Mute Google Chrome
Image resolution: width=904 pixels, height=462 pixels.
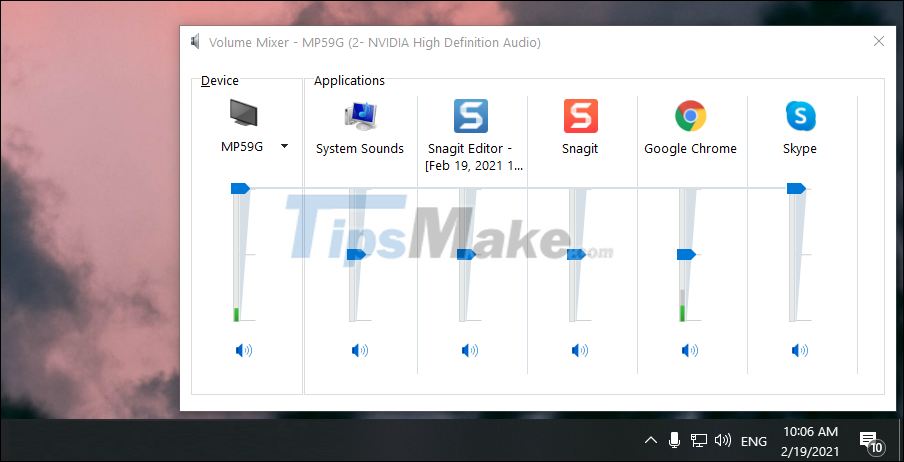(690, 350)
